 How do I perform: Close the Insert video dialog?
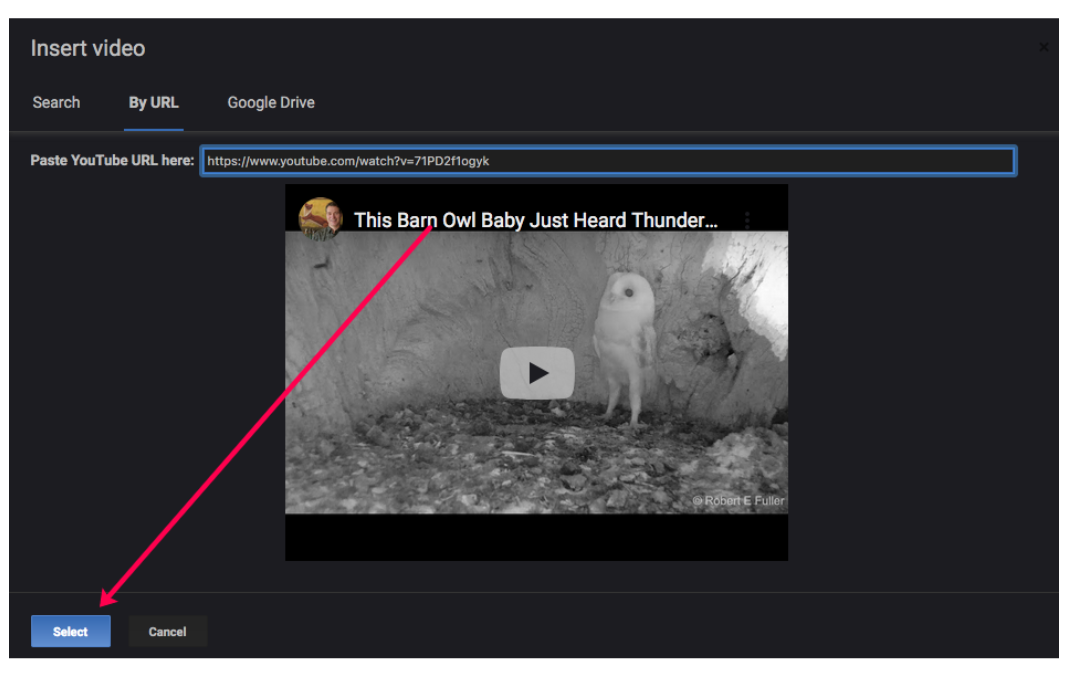click(1043, 47)
